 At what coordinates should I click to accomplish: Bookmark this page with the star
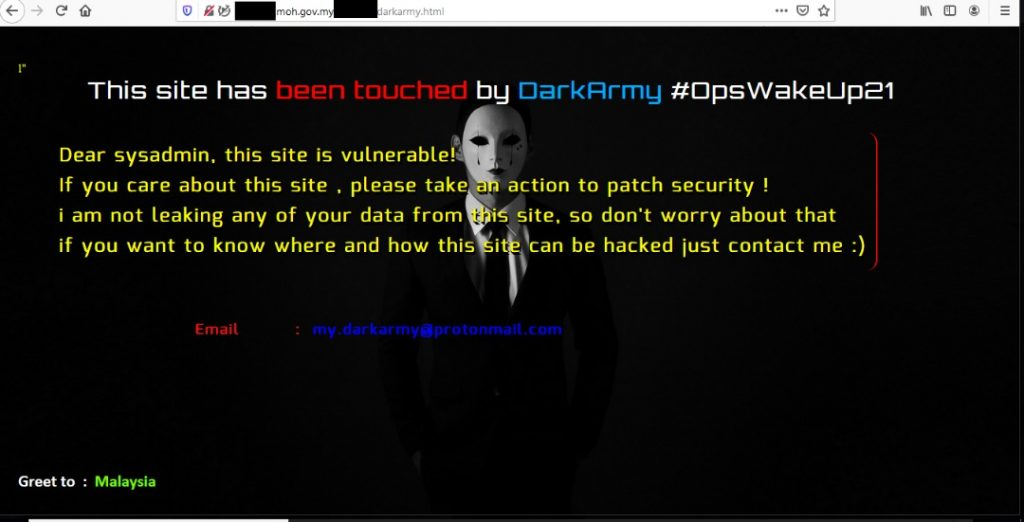(824, 10)
